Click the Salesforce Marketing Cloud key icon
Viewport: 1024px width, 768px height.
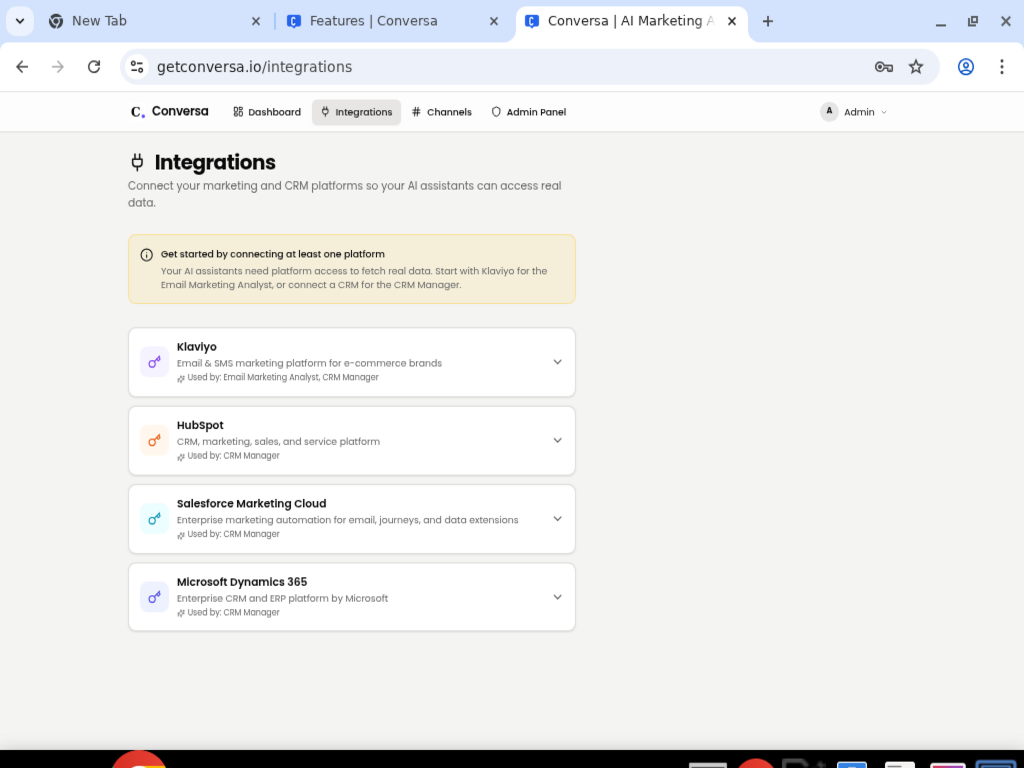(x=155, y=519)
